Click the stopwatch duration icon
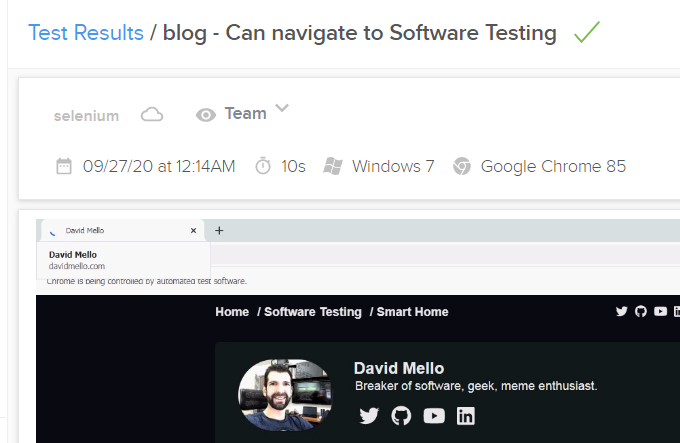Screen dimensions: 680x443 click(x=263, y=166)
